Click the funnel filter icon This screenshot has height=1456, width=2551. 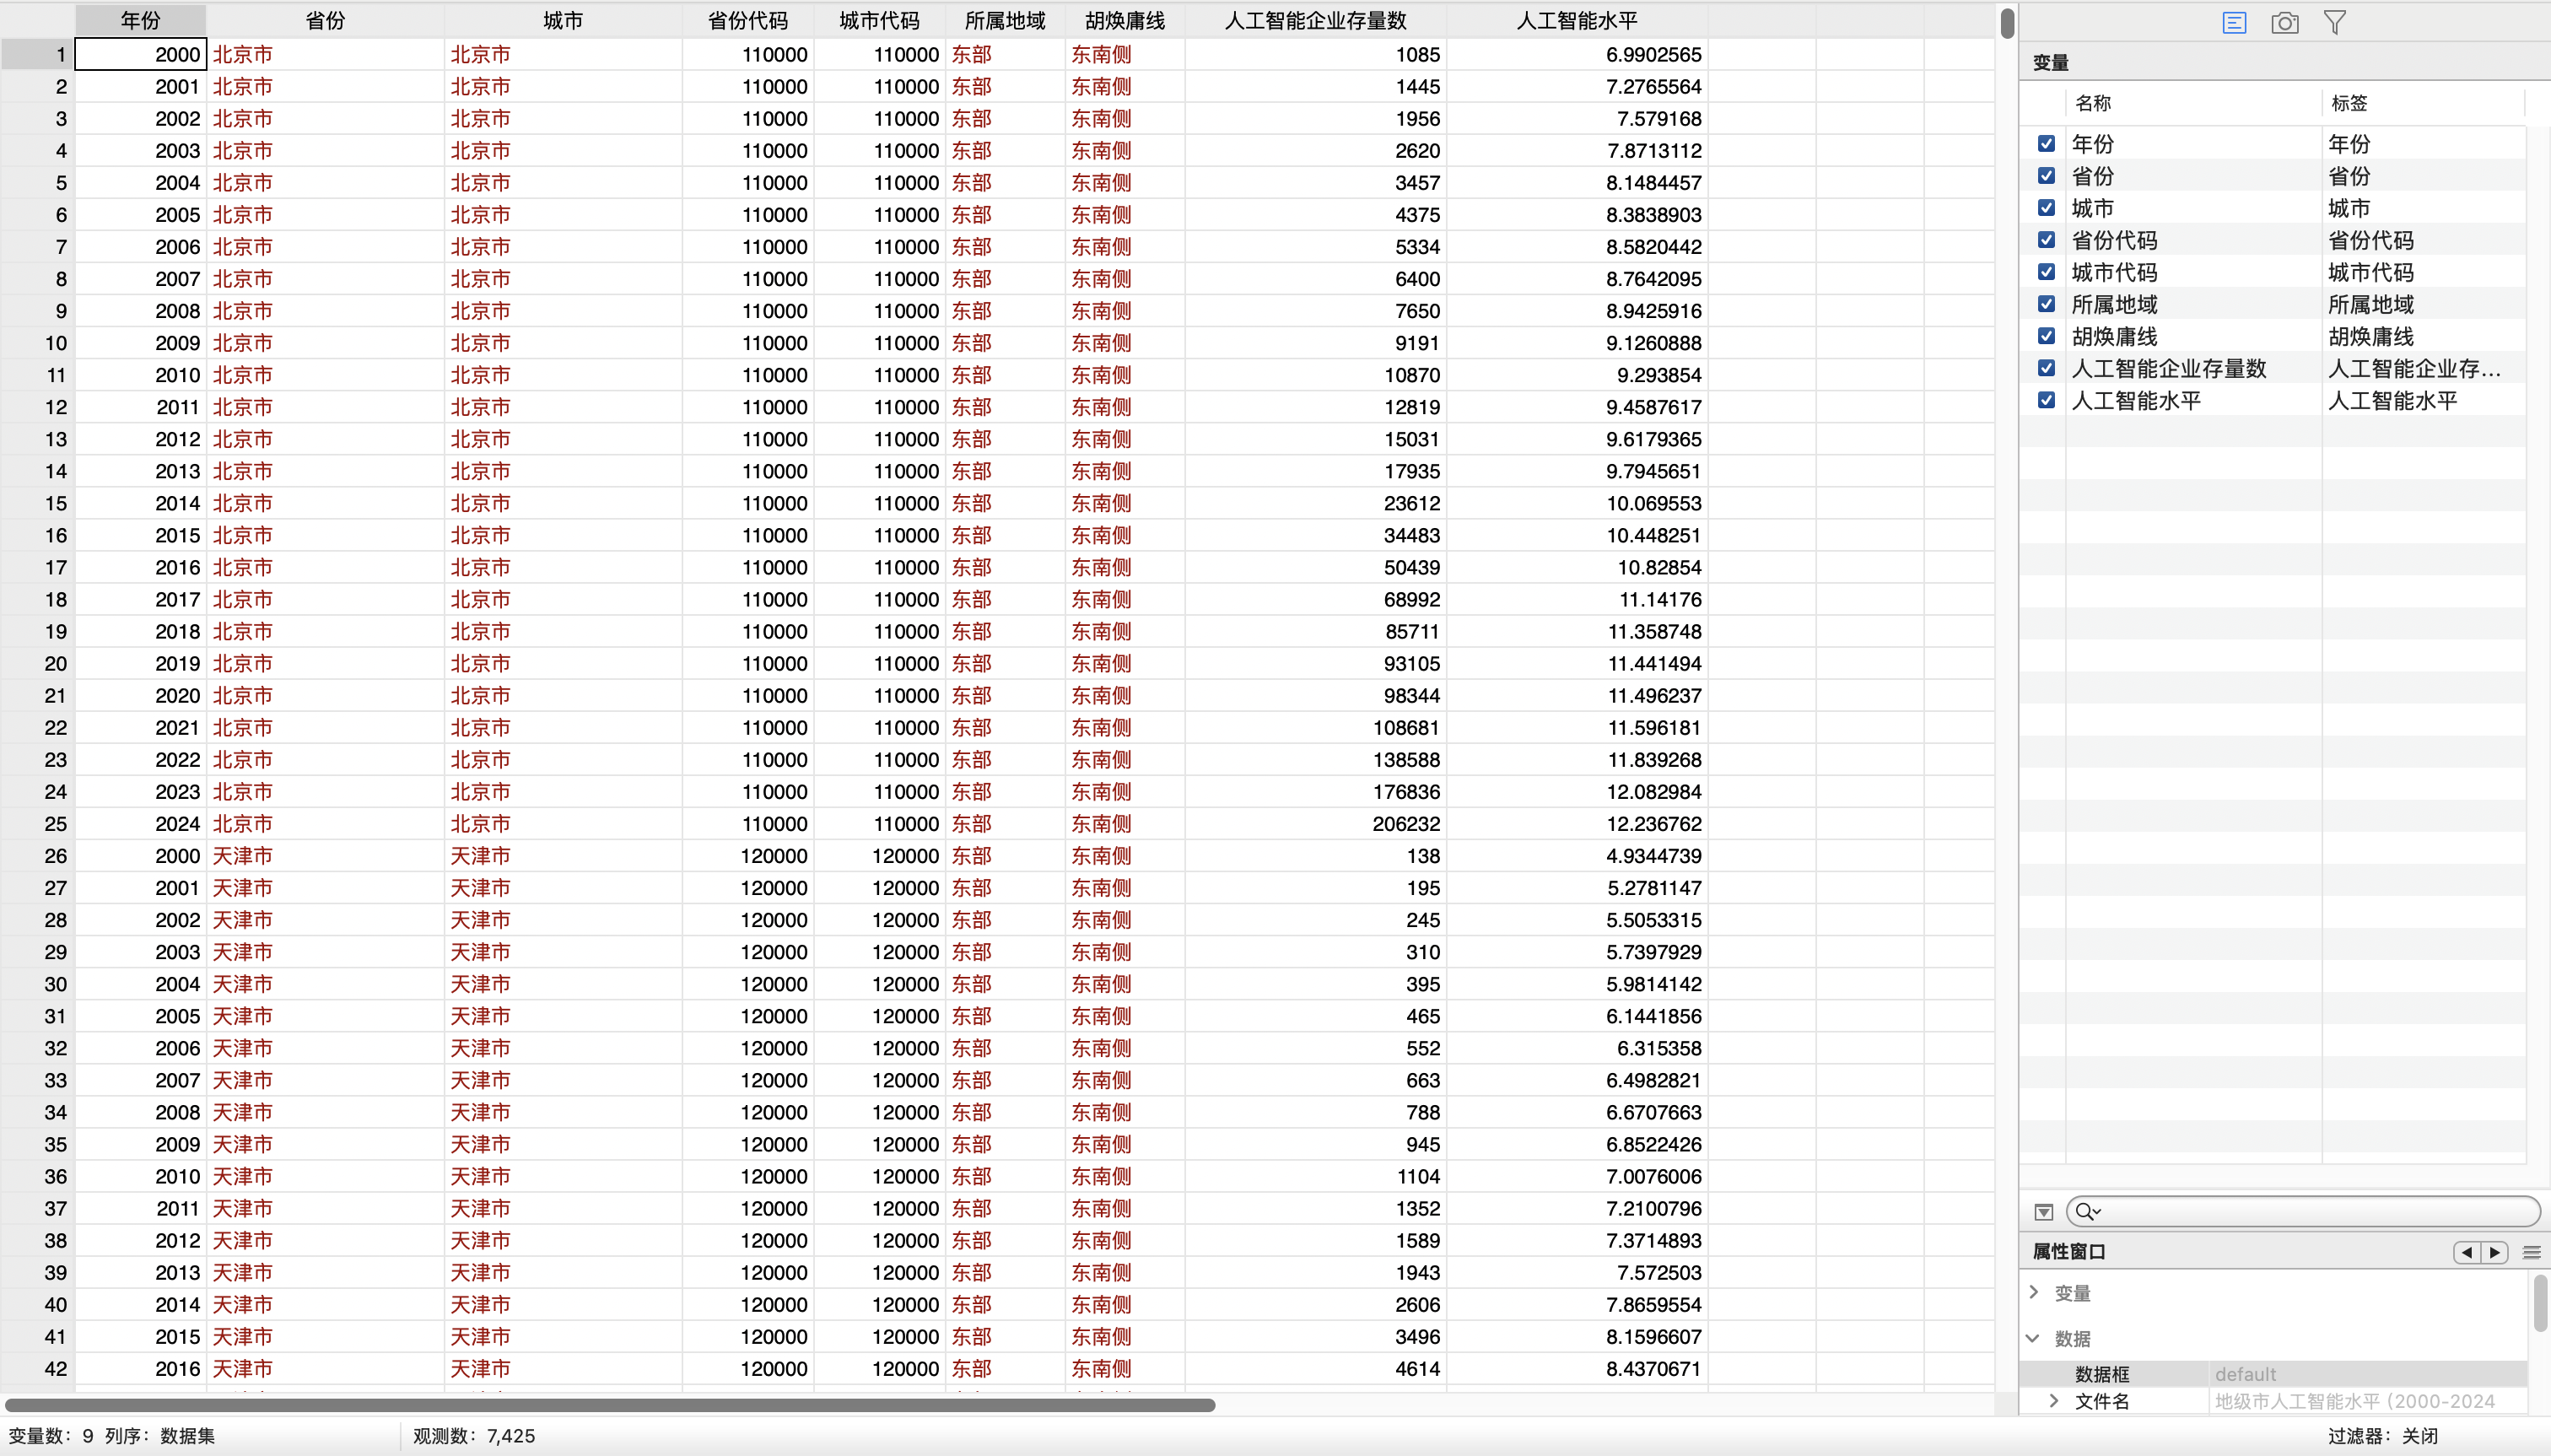2335,23
